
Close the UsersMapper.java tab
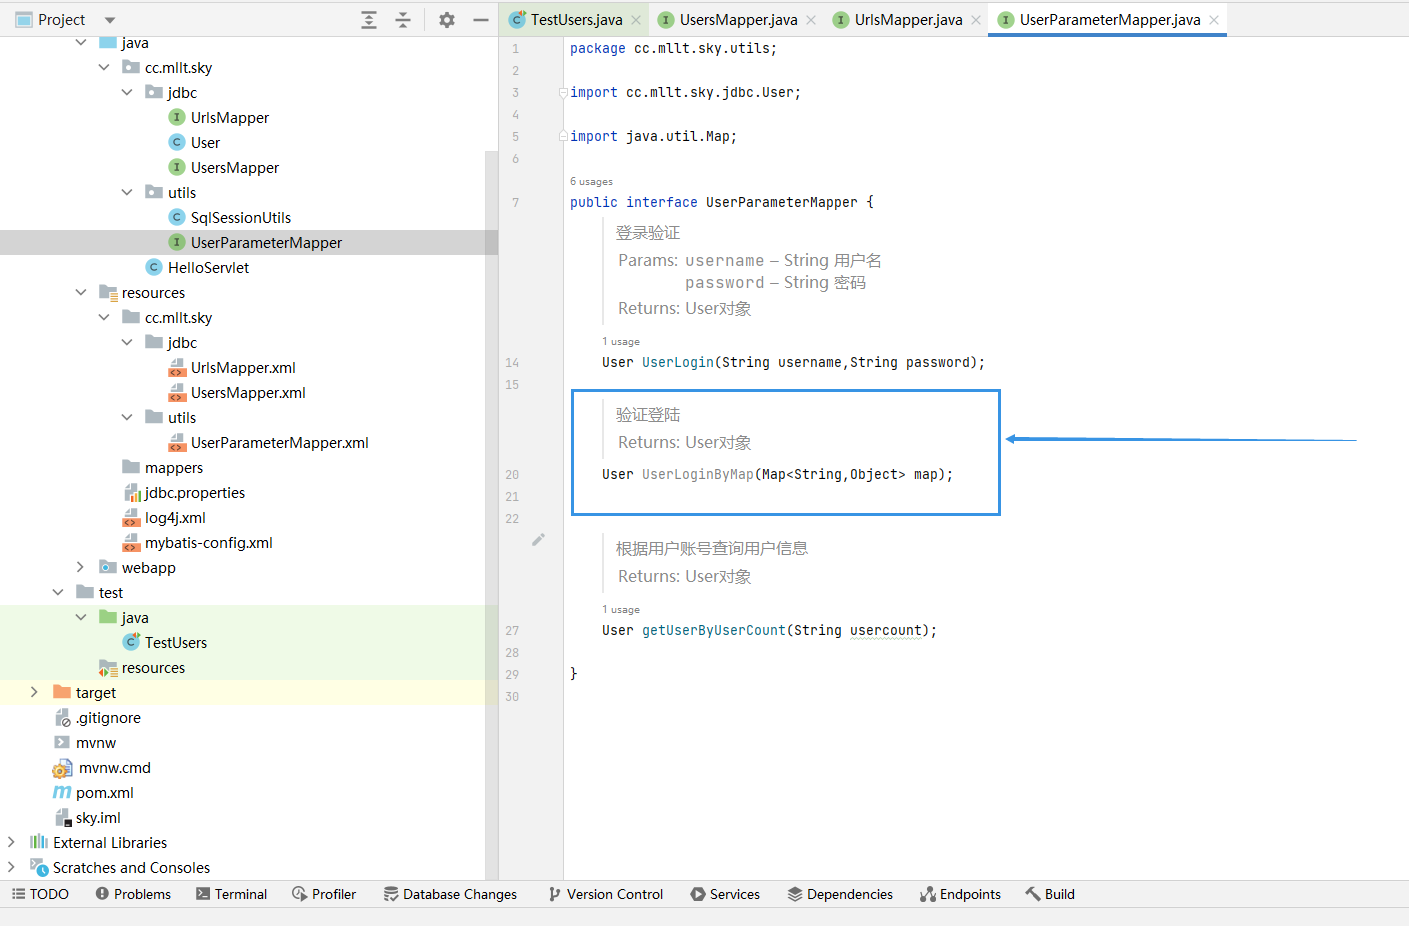coord(811,20)
